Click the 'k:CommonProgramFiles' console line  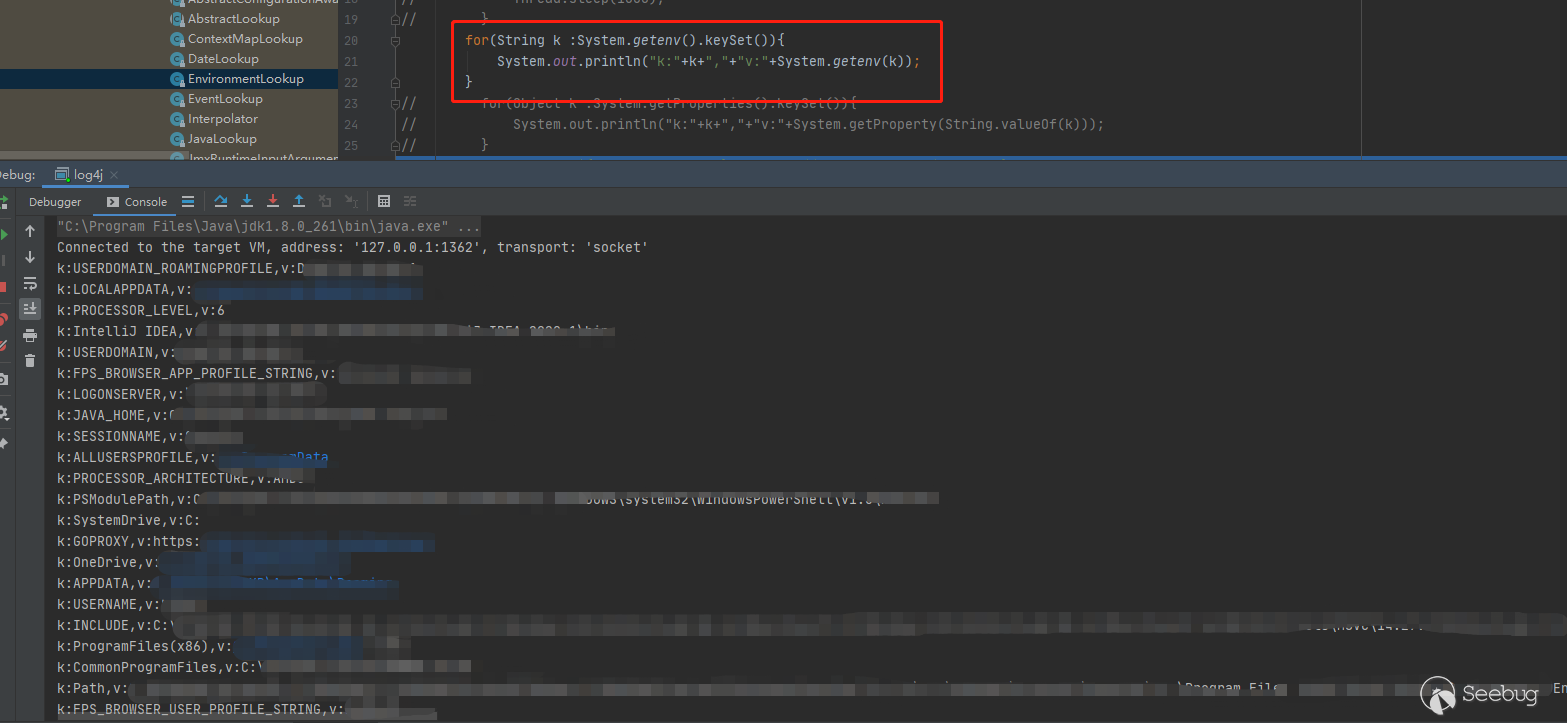pos(264,667)
